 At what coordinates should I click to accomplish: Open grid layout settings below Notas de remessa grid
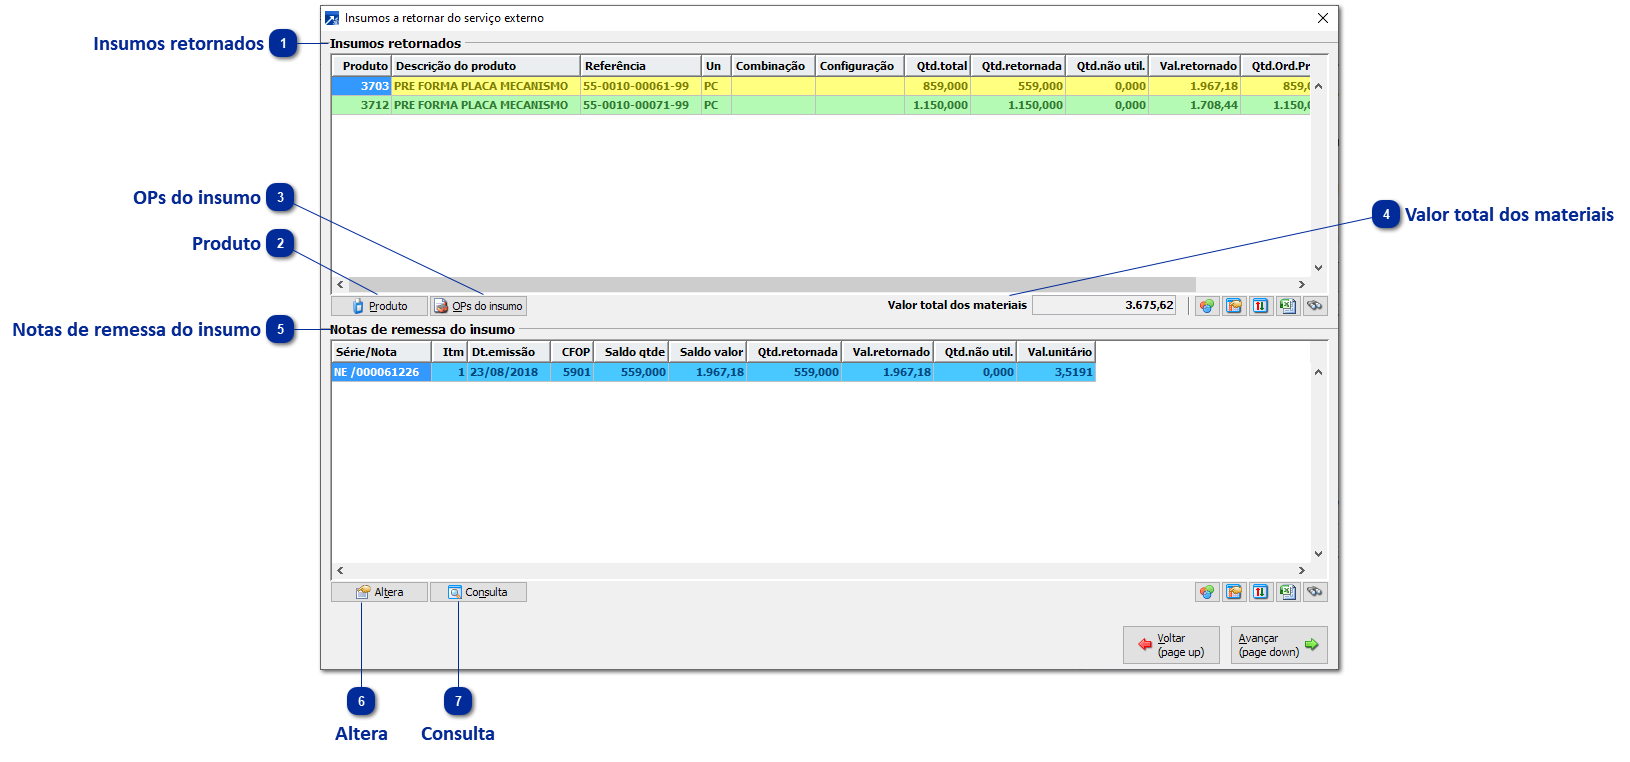[x=1234, y=592]
